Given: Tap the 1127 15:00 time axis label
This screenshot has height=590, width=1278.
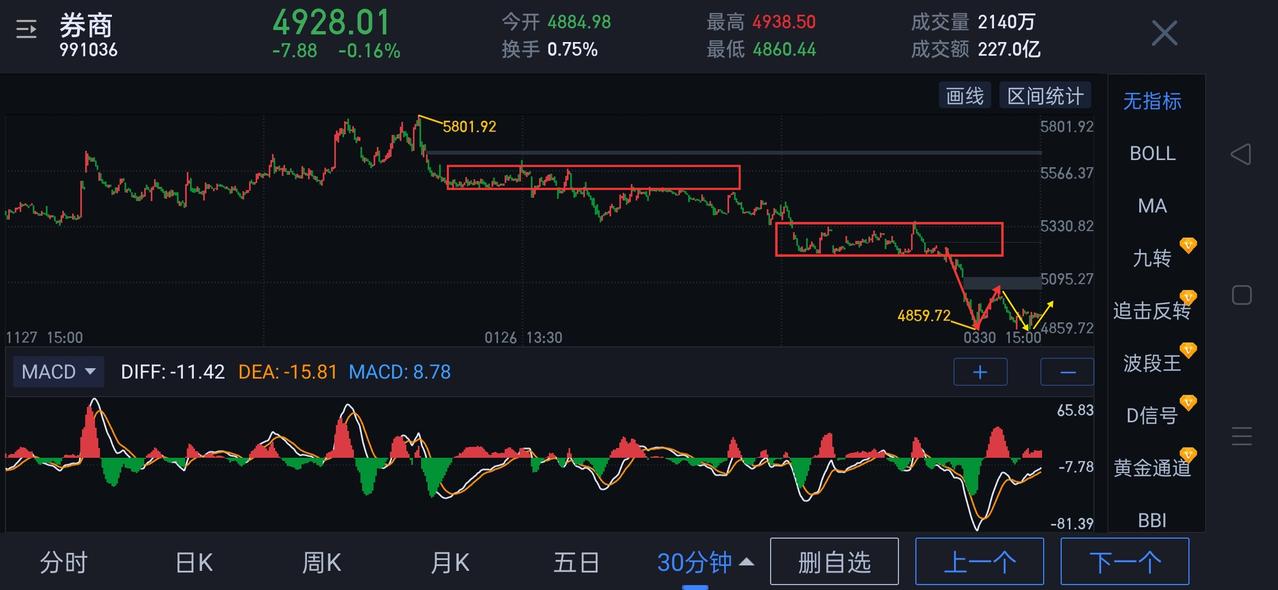Looking at the screenshot, I should tap(45, 338).
